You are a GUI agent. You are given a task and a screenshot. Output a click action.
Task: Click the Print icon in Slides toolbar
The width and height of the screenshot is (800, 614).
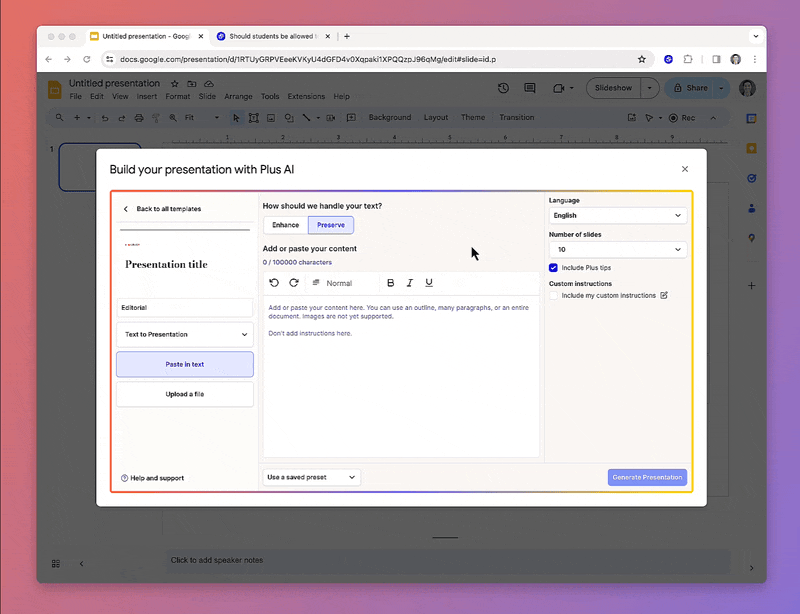[139, 118]
